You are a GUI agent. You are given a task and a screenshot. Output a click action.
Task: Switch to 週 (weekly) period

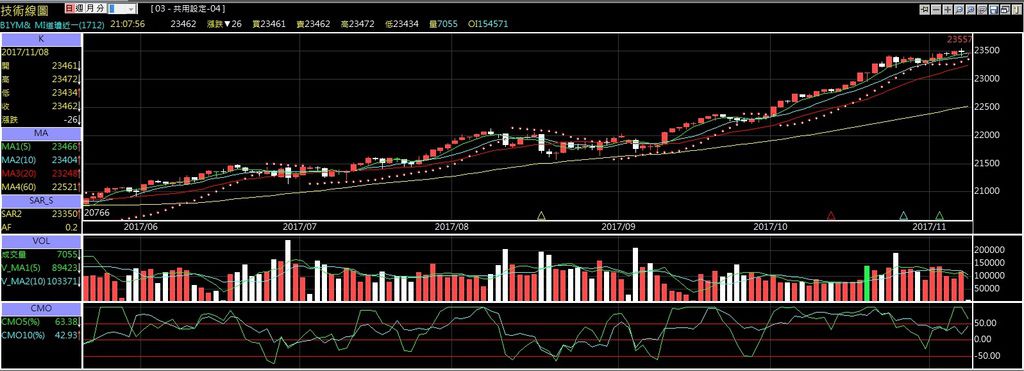[x=79, y=9]
